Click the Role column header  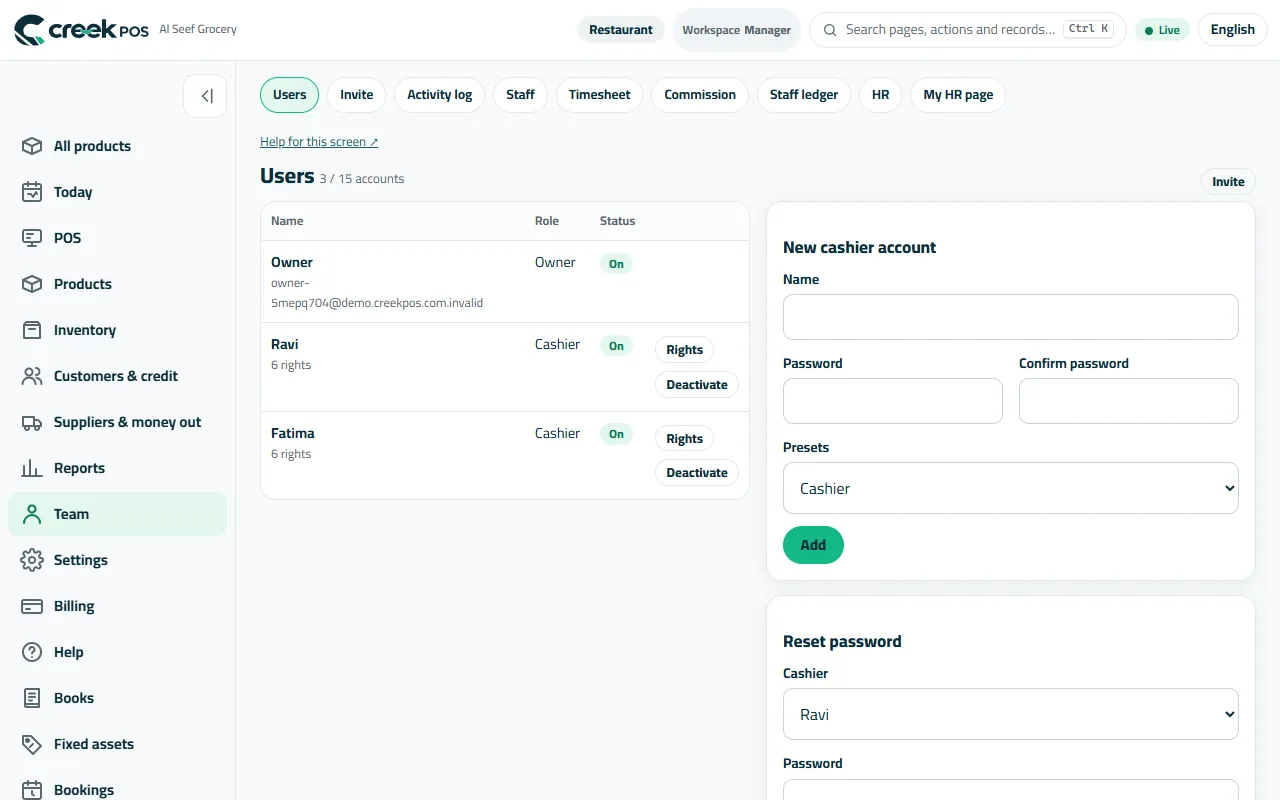click(547, 221)
